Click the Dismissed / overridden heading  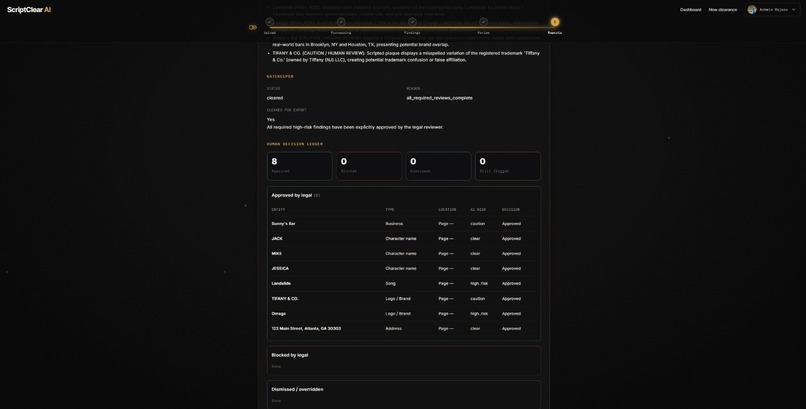point(297,389)
